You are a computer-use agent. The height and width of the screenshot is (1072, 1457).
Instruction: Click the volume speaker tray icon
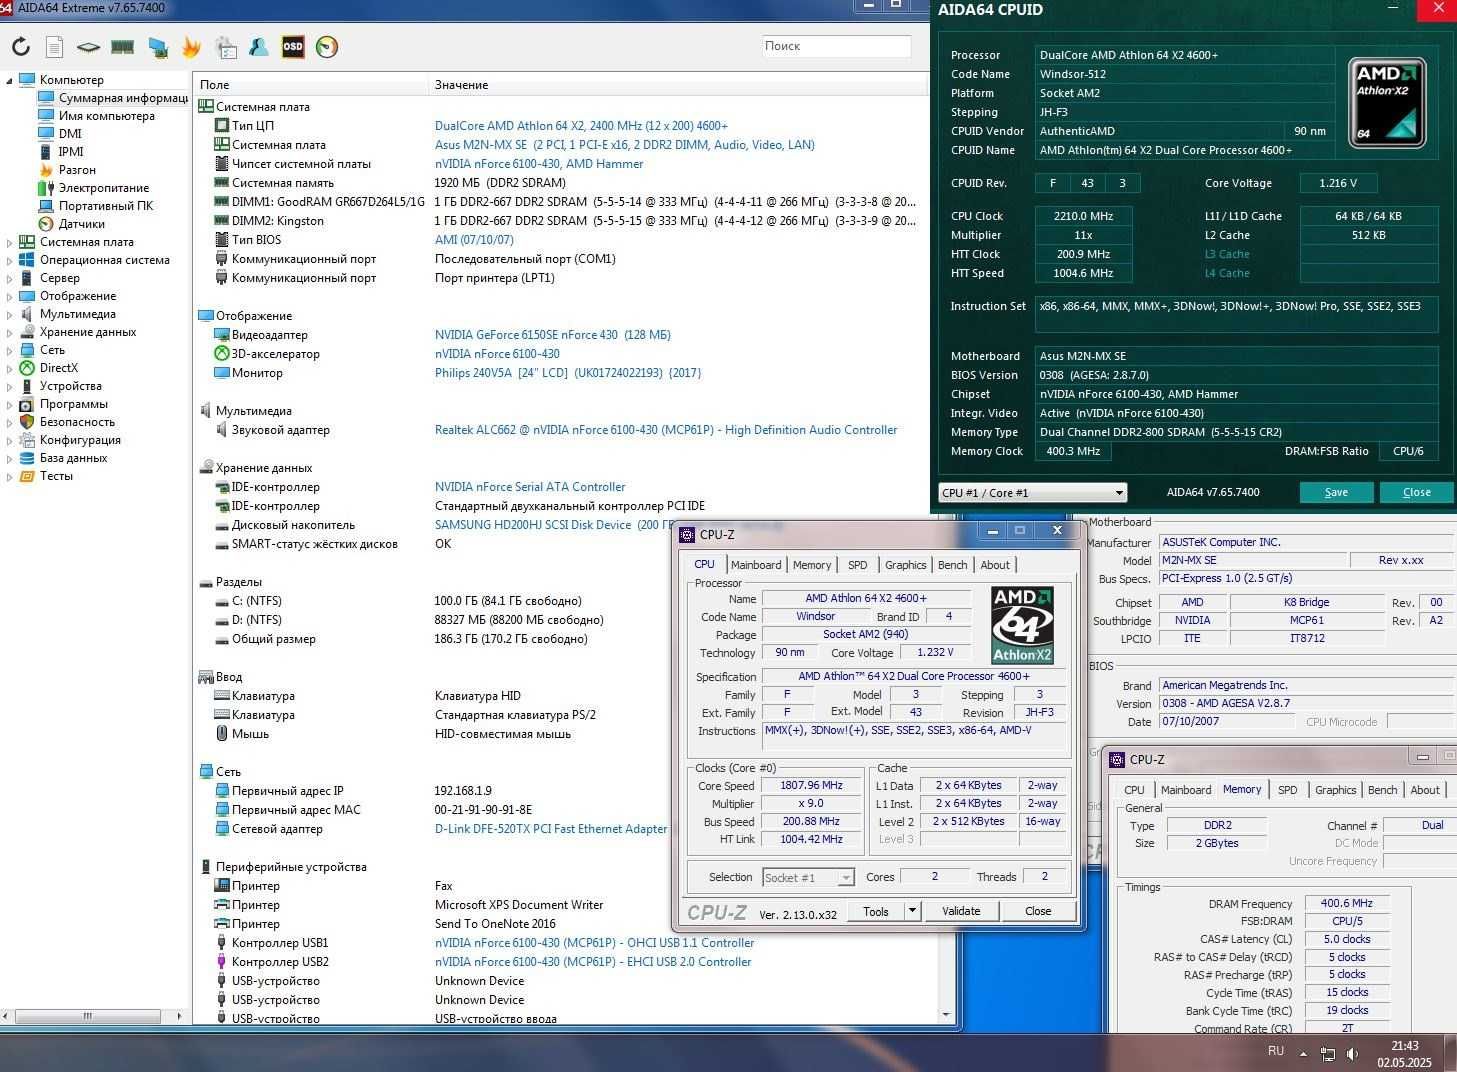pos(1353,1054)
